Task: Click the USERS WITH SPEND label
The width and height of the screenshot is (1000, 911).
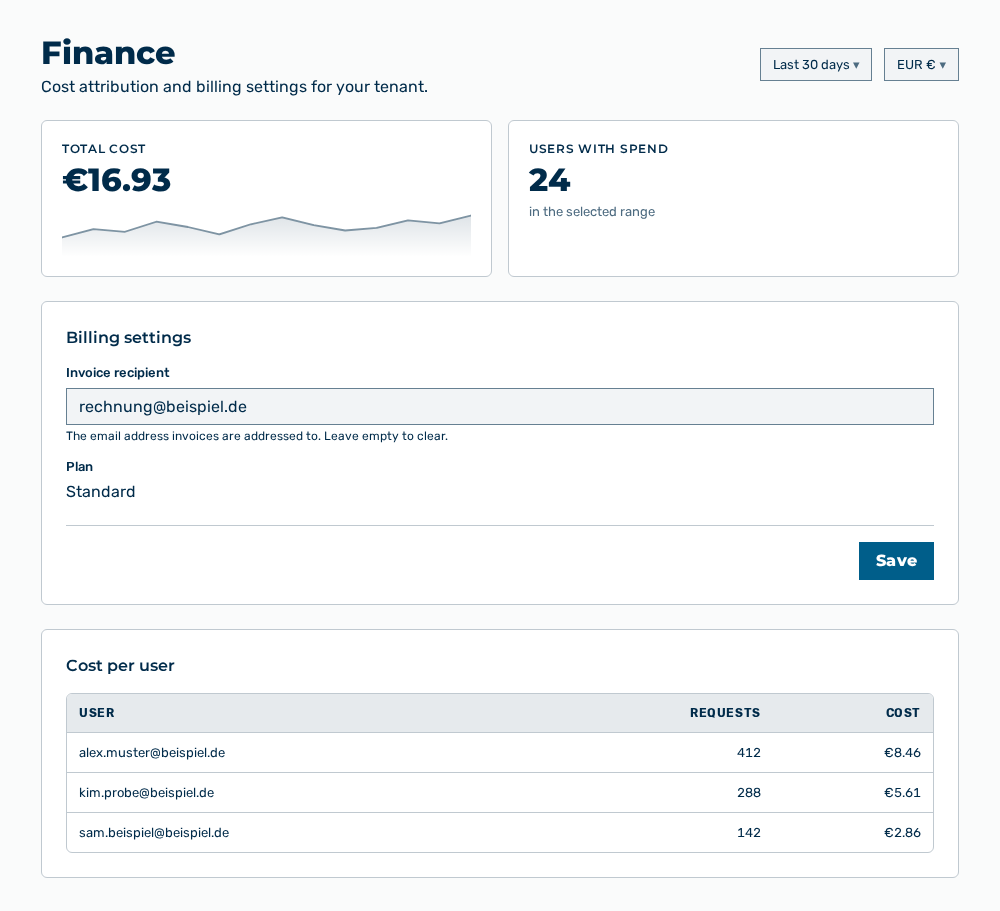Action: (x=598, y=149)
